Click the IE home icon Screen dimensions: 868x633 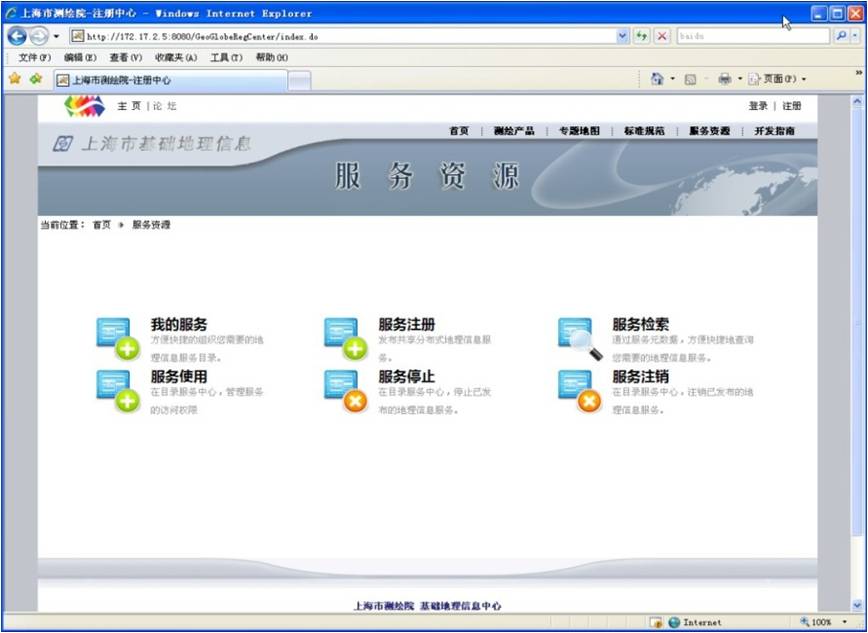click(657, 79)
